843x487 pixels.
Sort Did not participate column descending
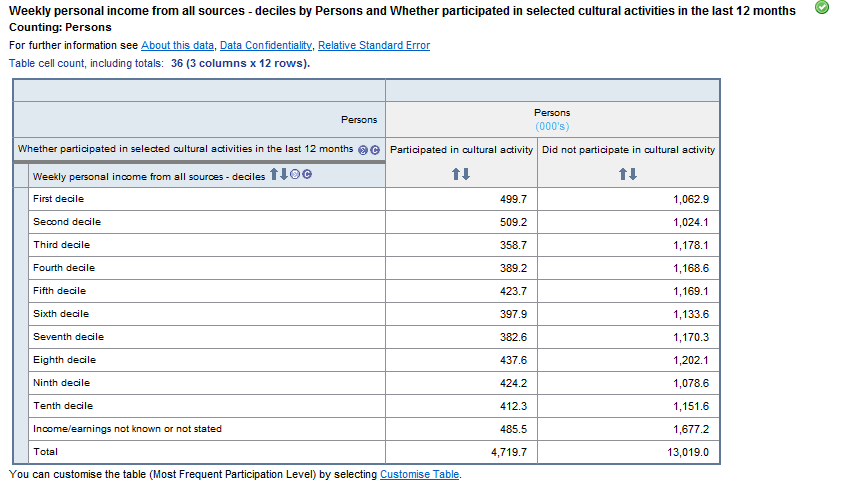click(x=632, y=174)
